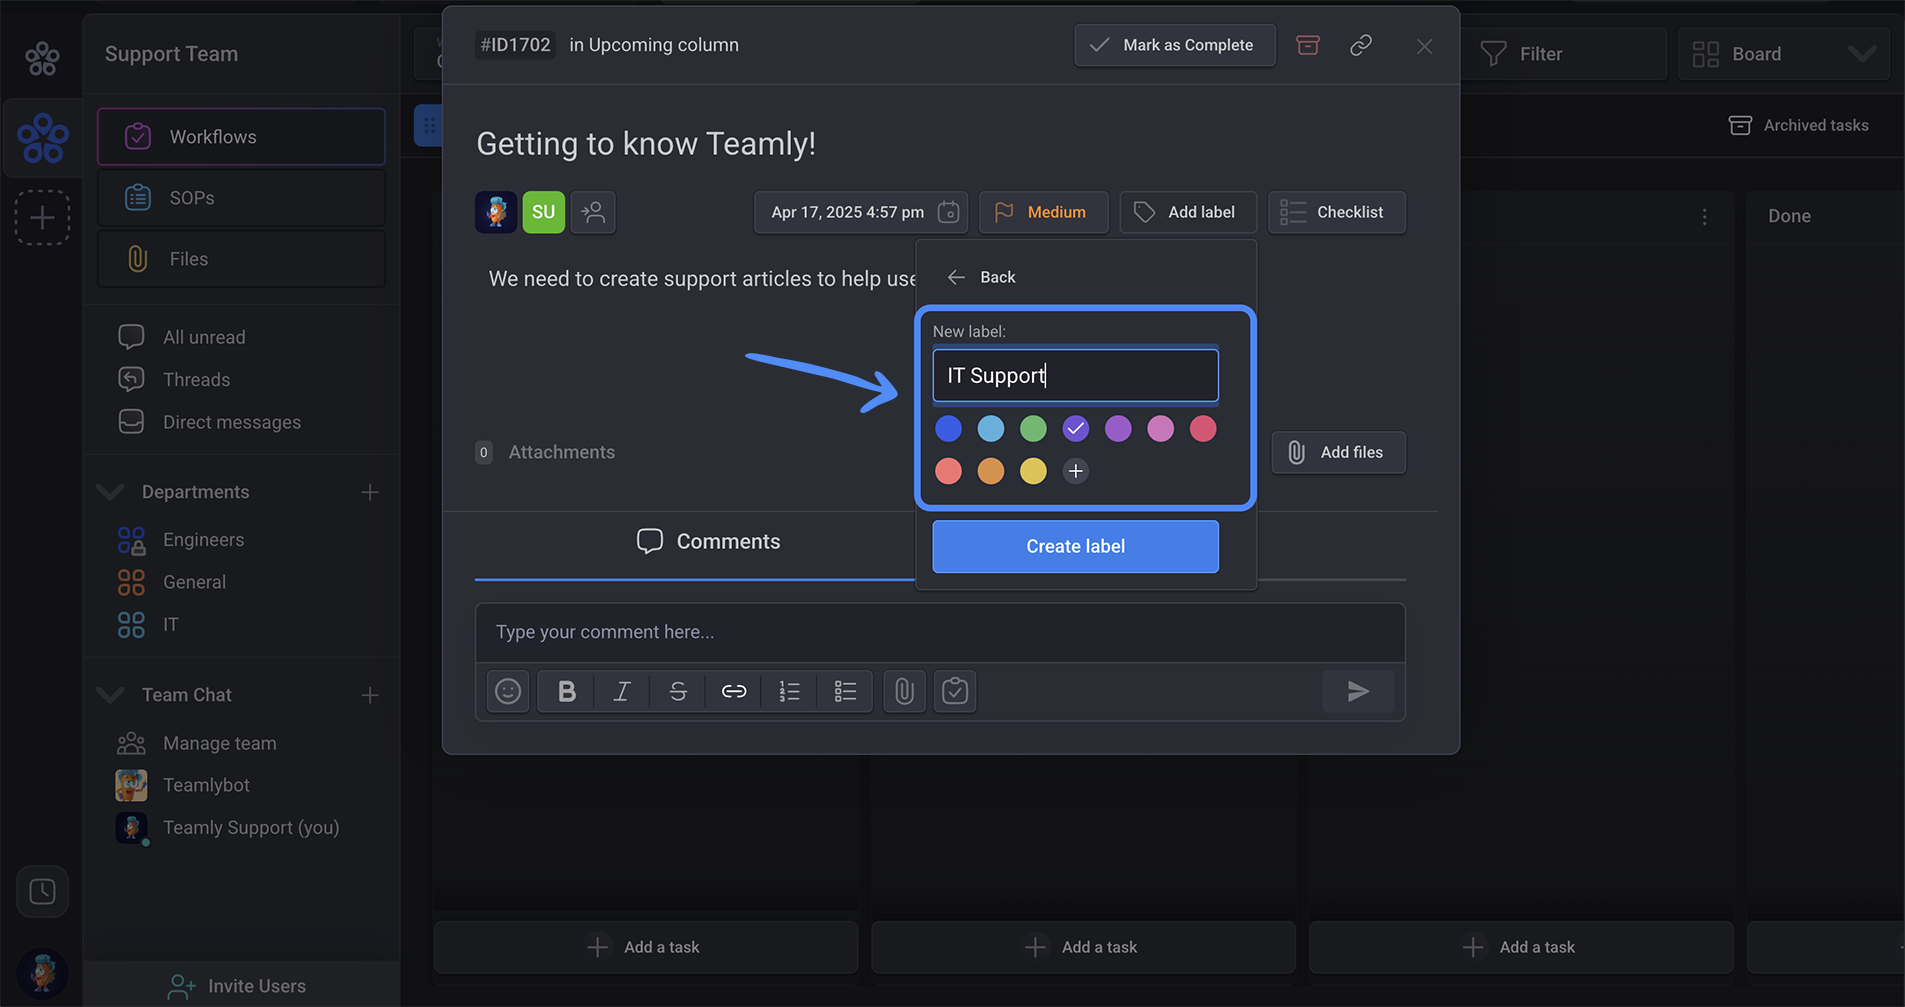Switch to the Comments tab

pos(708,541)
